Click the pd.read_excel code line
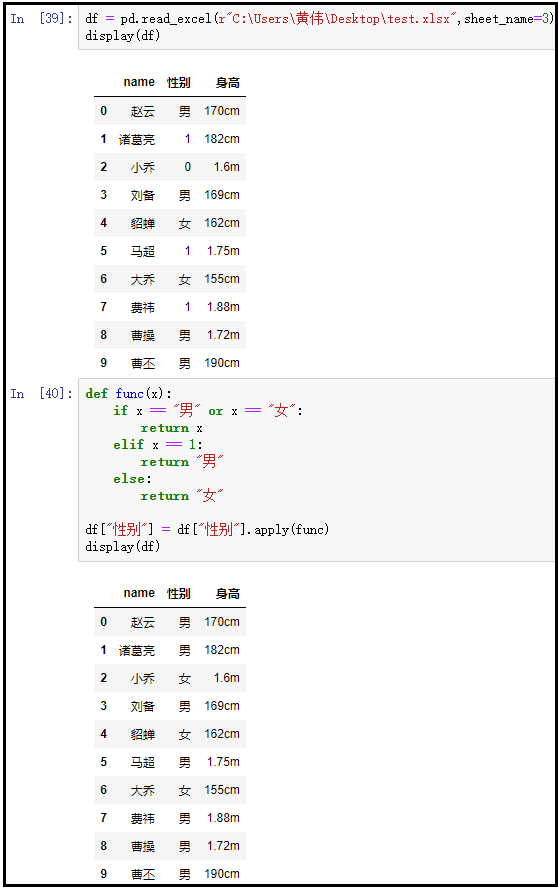558x890 pixels. pyautogui.click(x=319, y=19)
